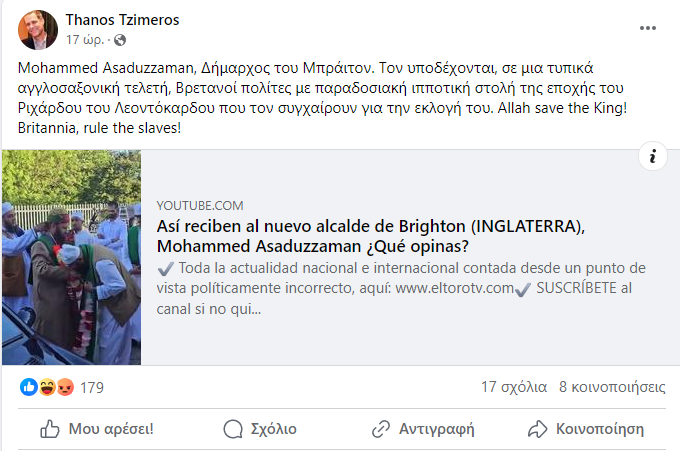The height and width of the screenshot is (451, 680).
Task: Show who reacted via the 179 count
Action: tap(92, 388)
